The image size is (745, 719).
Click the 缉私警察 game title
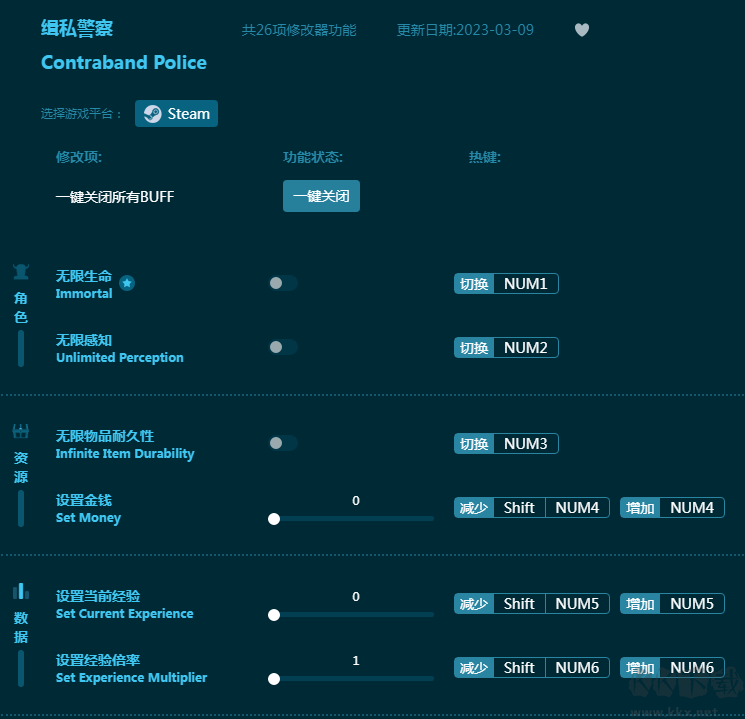tap(77, 29)
